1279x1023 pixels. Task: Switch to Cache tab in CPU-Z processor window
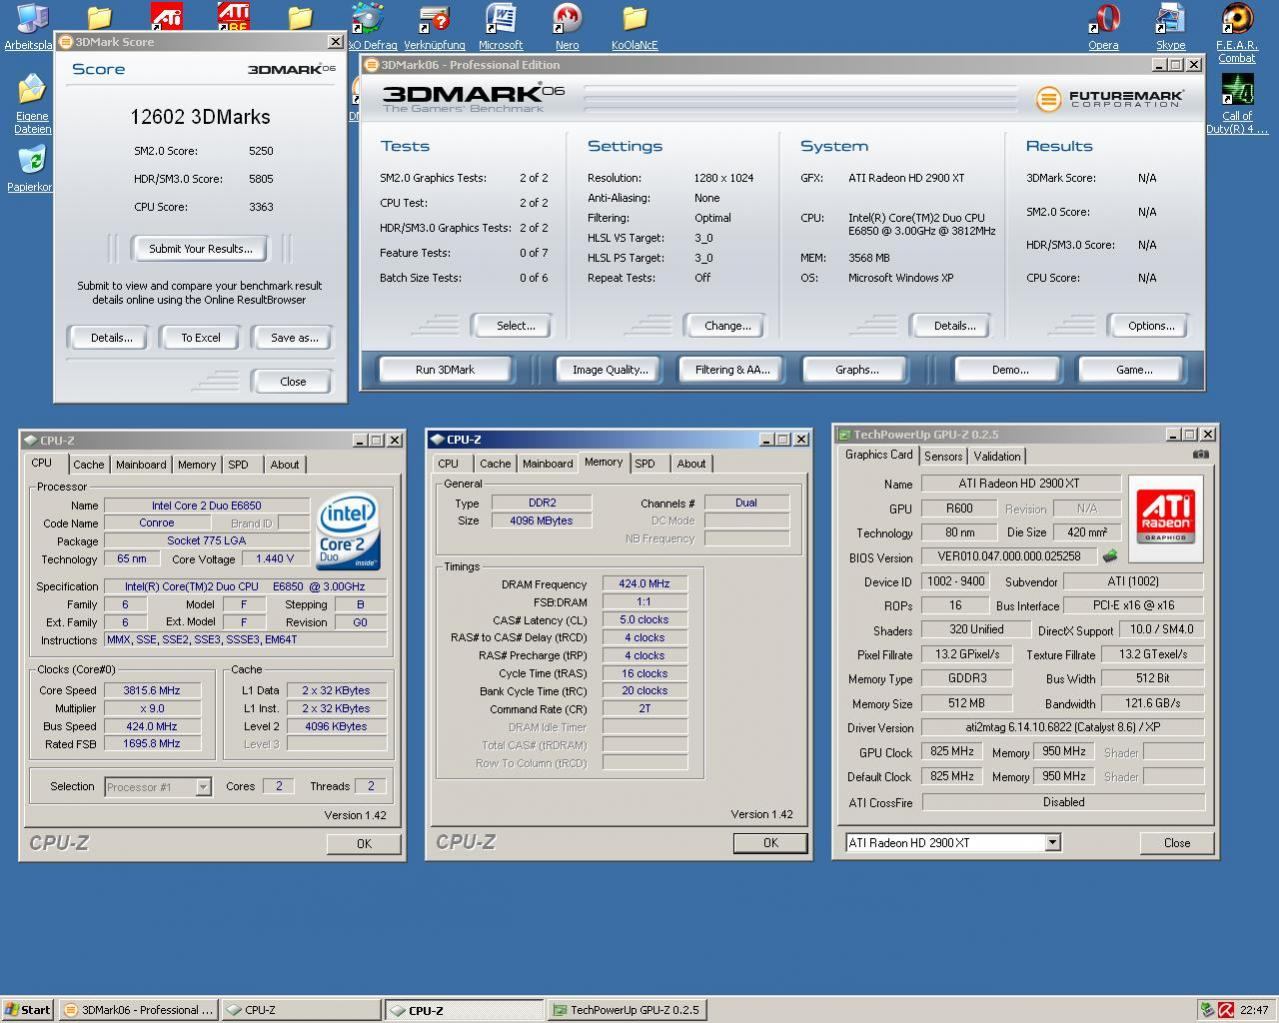pos(88,465)
